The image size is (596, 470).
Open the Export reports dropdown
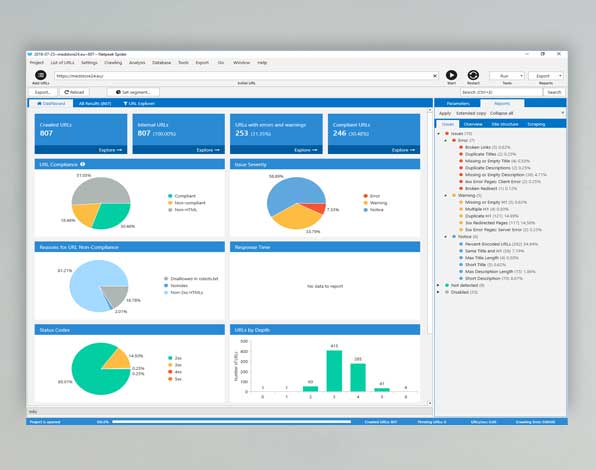[545, 76]
